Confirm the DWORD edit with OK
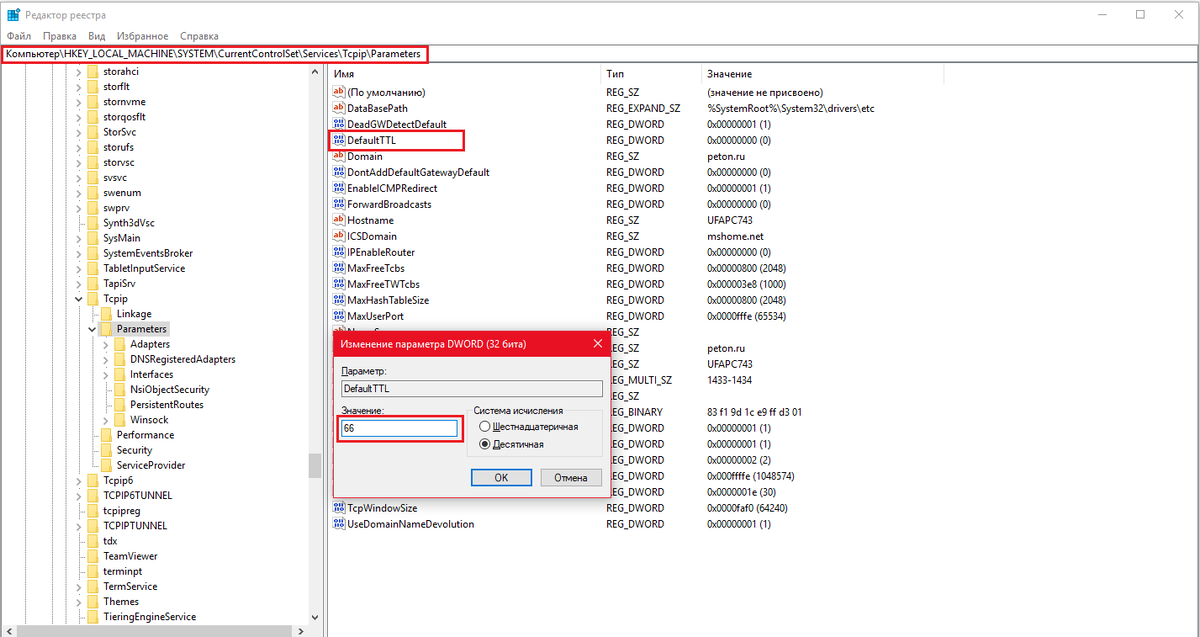The image size is (1200, 637). [x=501, y=478]
